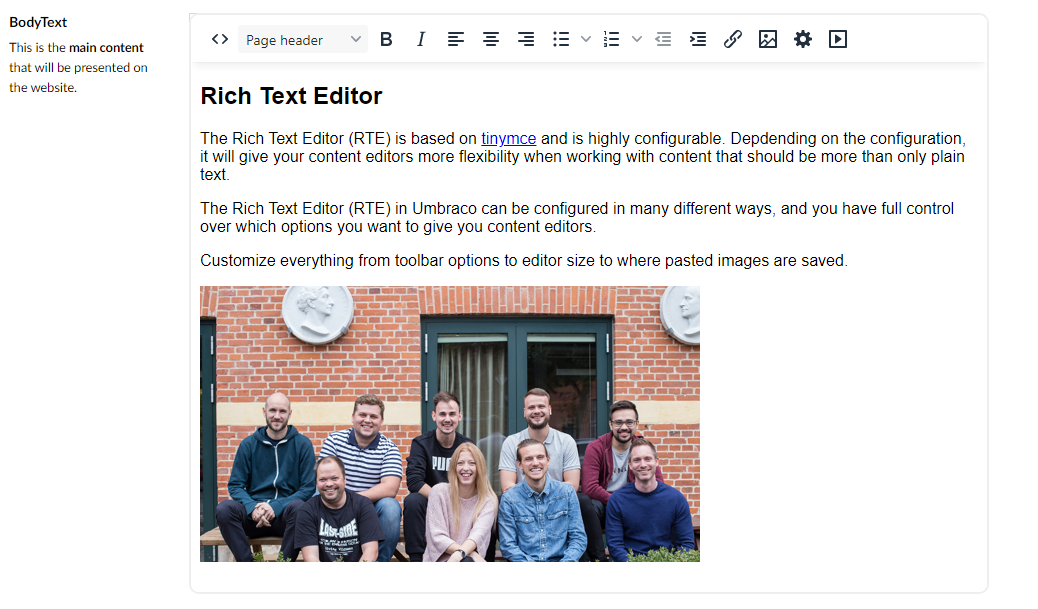The height and width of the screenshot is (609, 1038).
Task: Toggle bold formatting
Action: coord(387,39)
